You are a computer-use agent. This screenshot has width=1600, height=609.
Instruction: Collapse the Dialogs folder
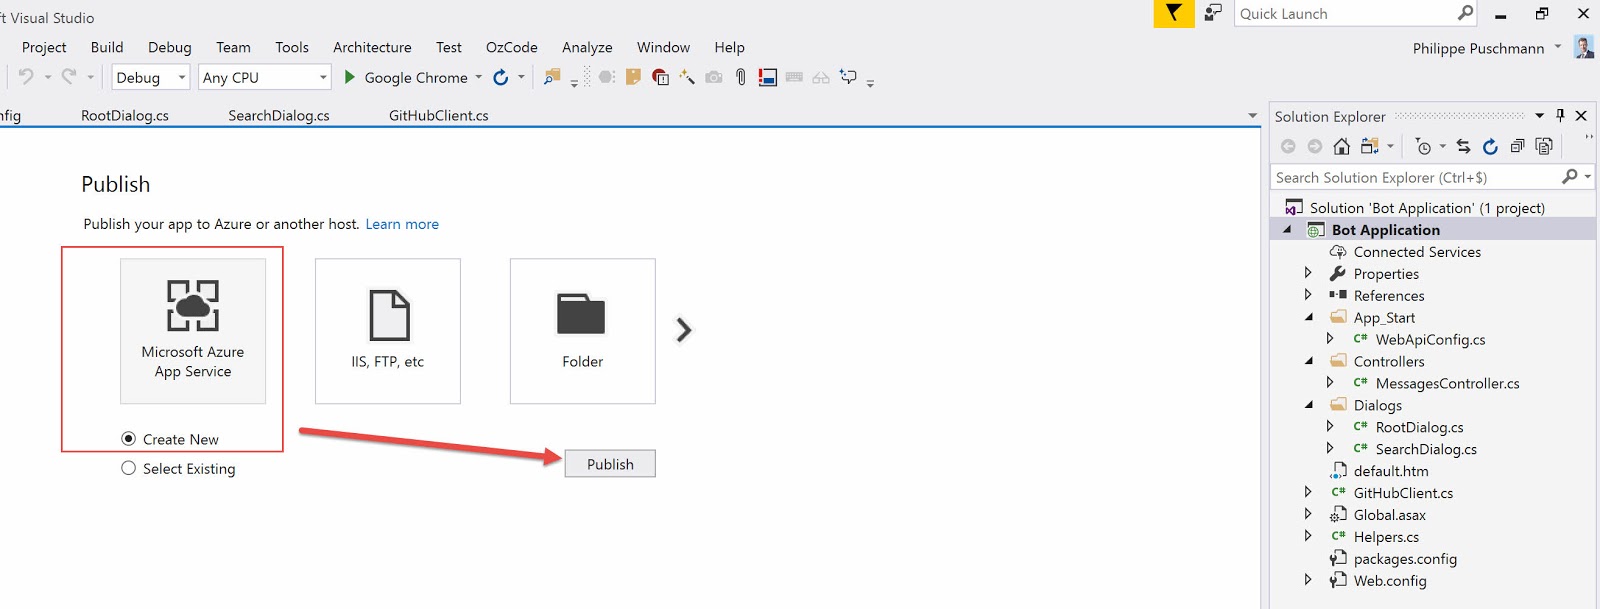(1309, 405)
